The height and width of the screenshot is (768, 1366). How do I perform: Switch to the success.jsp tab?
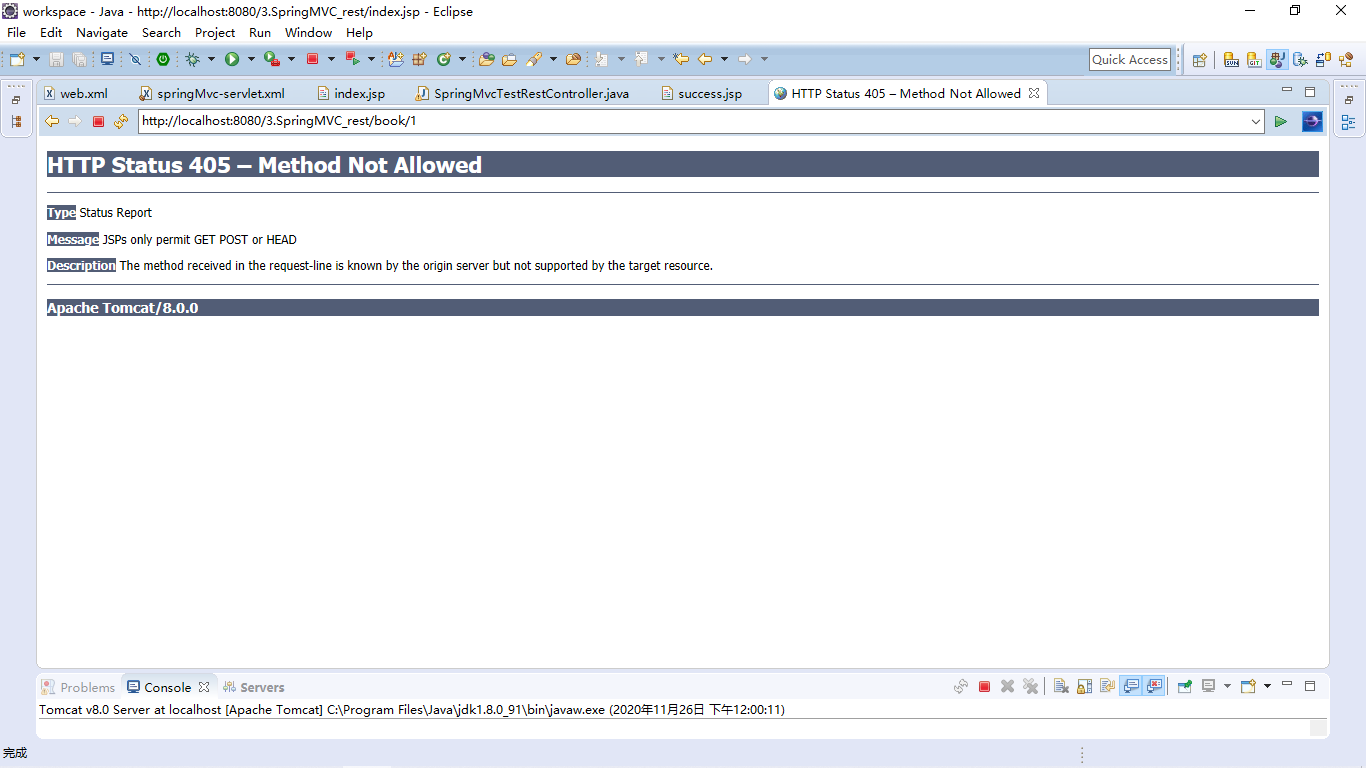coord(701,94)
